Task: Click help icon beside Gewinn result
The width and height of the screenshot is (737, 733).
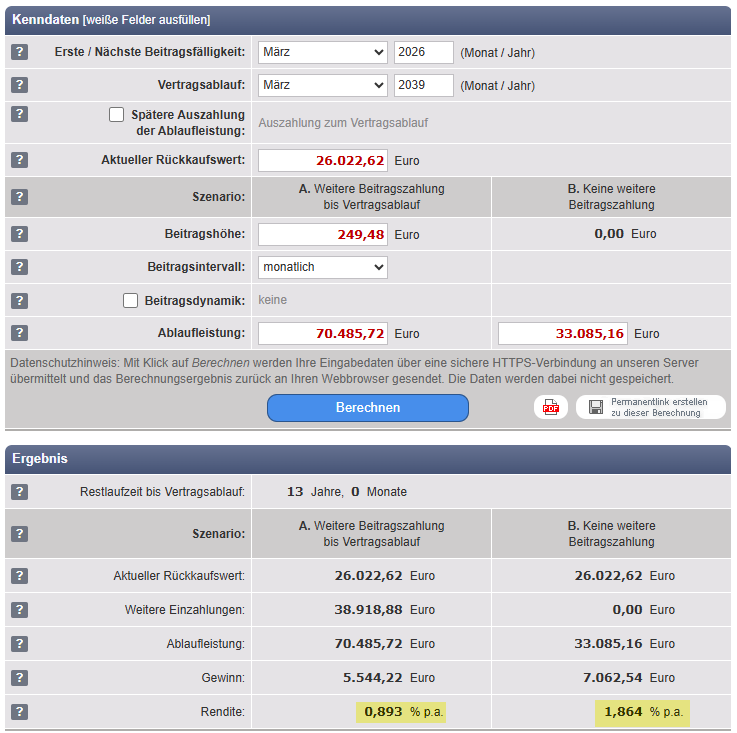Action: (x=20, y=678)
